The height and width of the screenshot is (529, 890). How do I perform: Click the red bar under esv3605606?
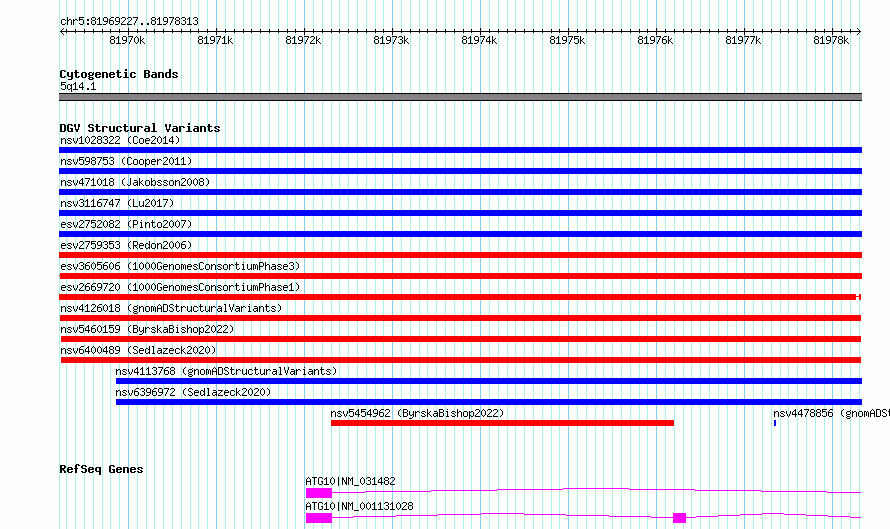[460, 276]
